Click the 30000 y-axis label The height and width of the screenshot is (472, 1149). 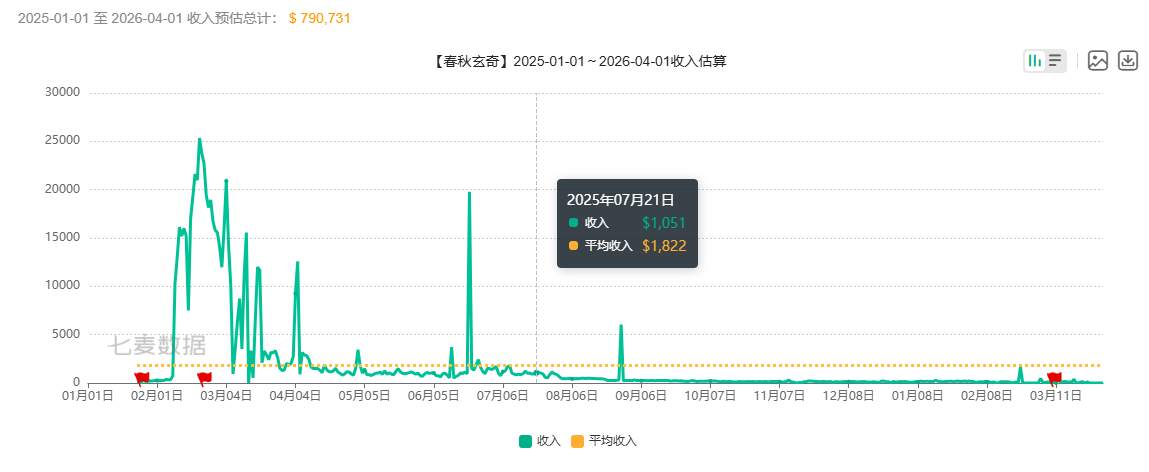tap(62, 92)
